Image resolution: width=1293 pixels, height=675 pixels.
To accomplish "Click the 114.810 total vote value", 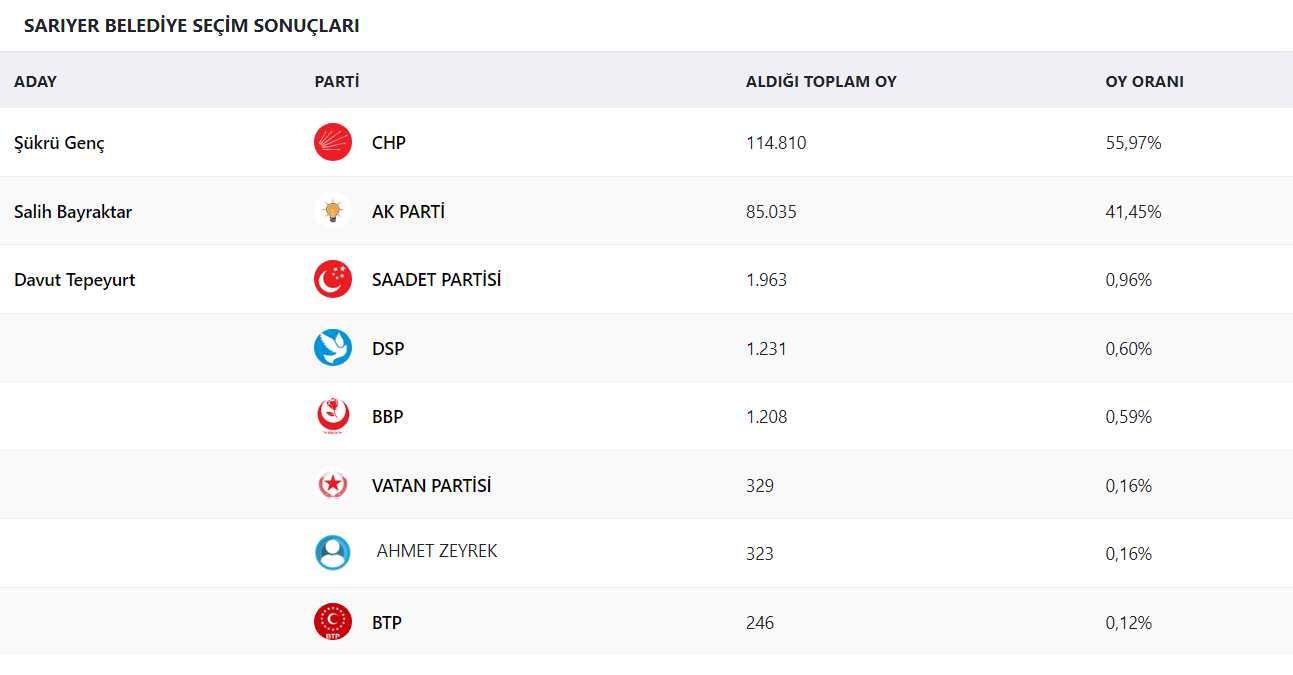I will [x=776, y=143].
